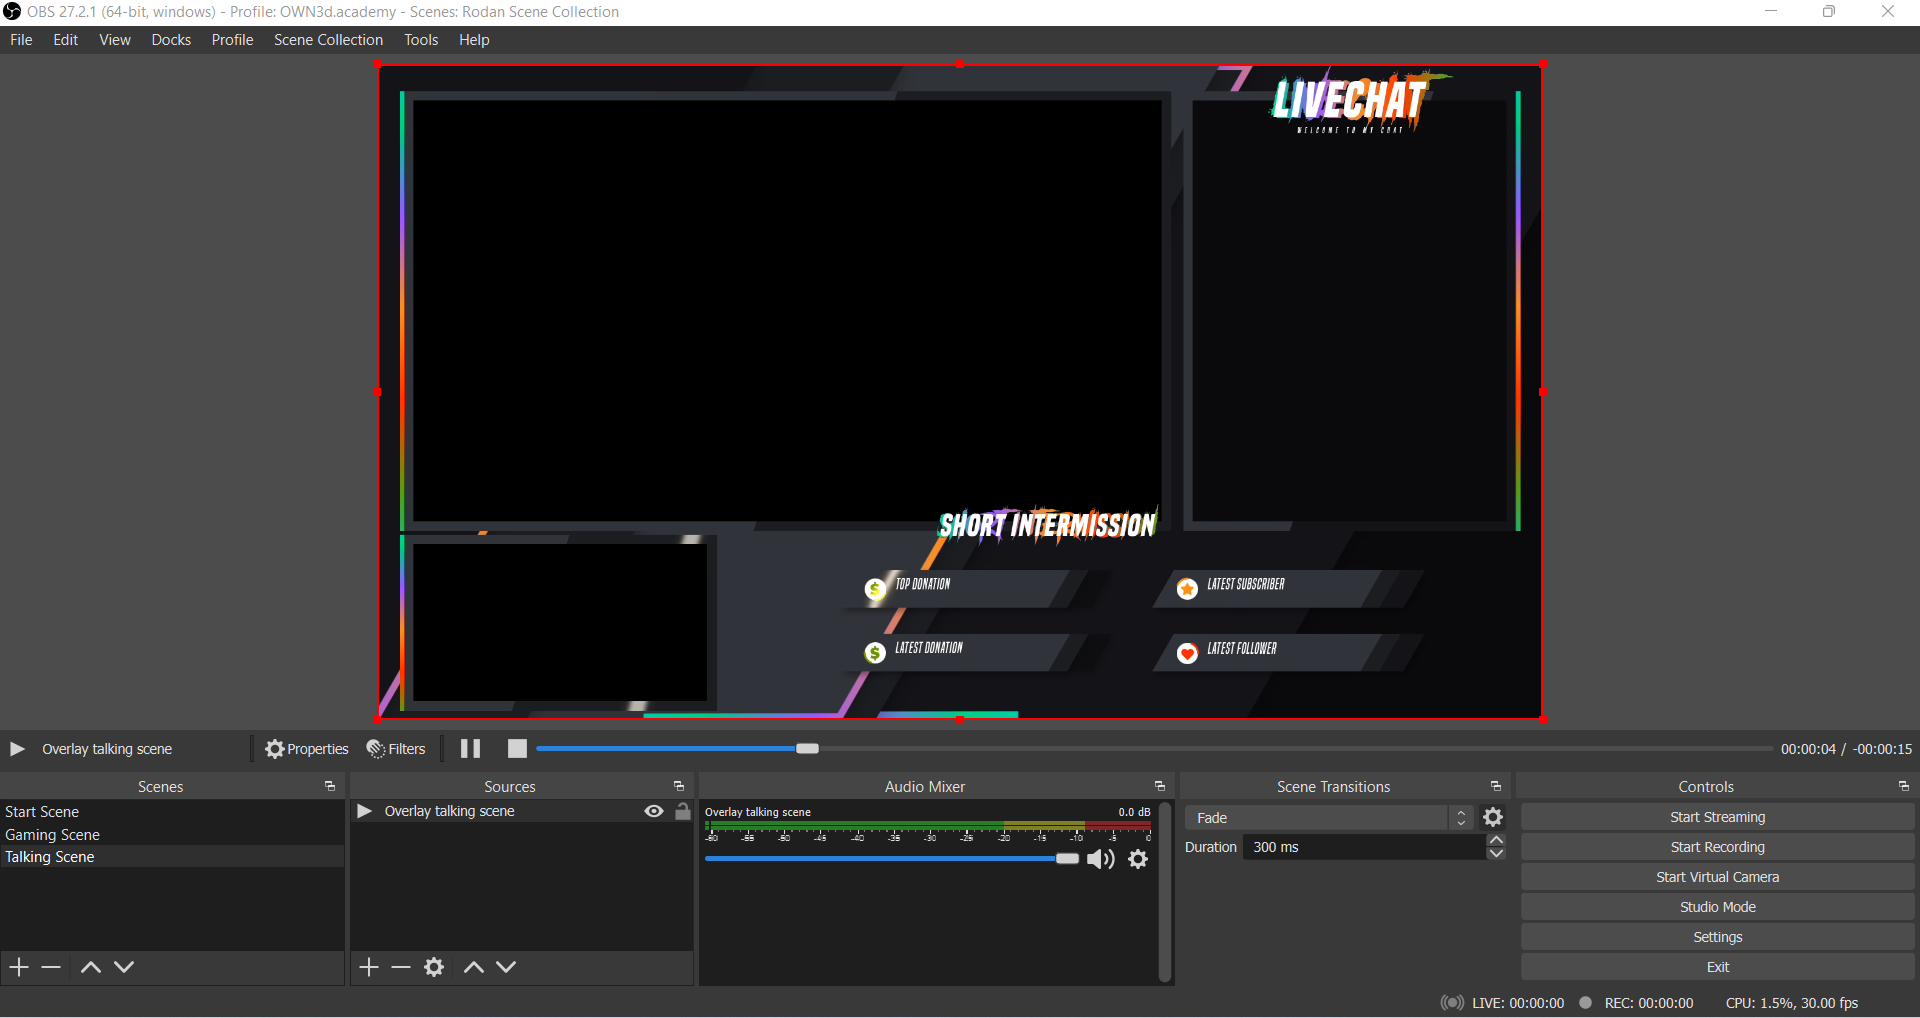Viewport: 1920px width, 1018px height.
Task: Toggle lock on Overlay talking scene source
Action: pos(683,811)
